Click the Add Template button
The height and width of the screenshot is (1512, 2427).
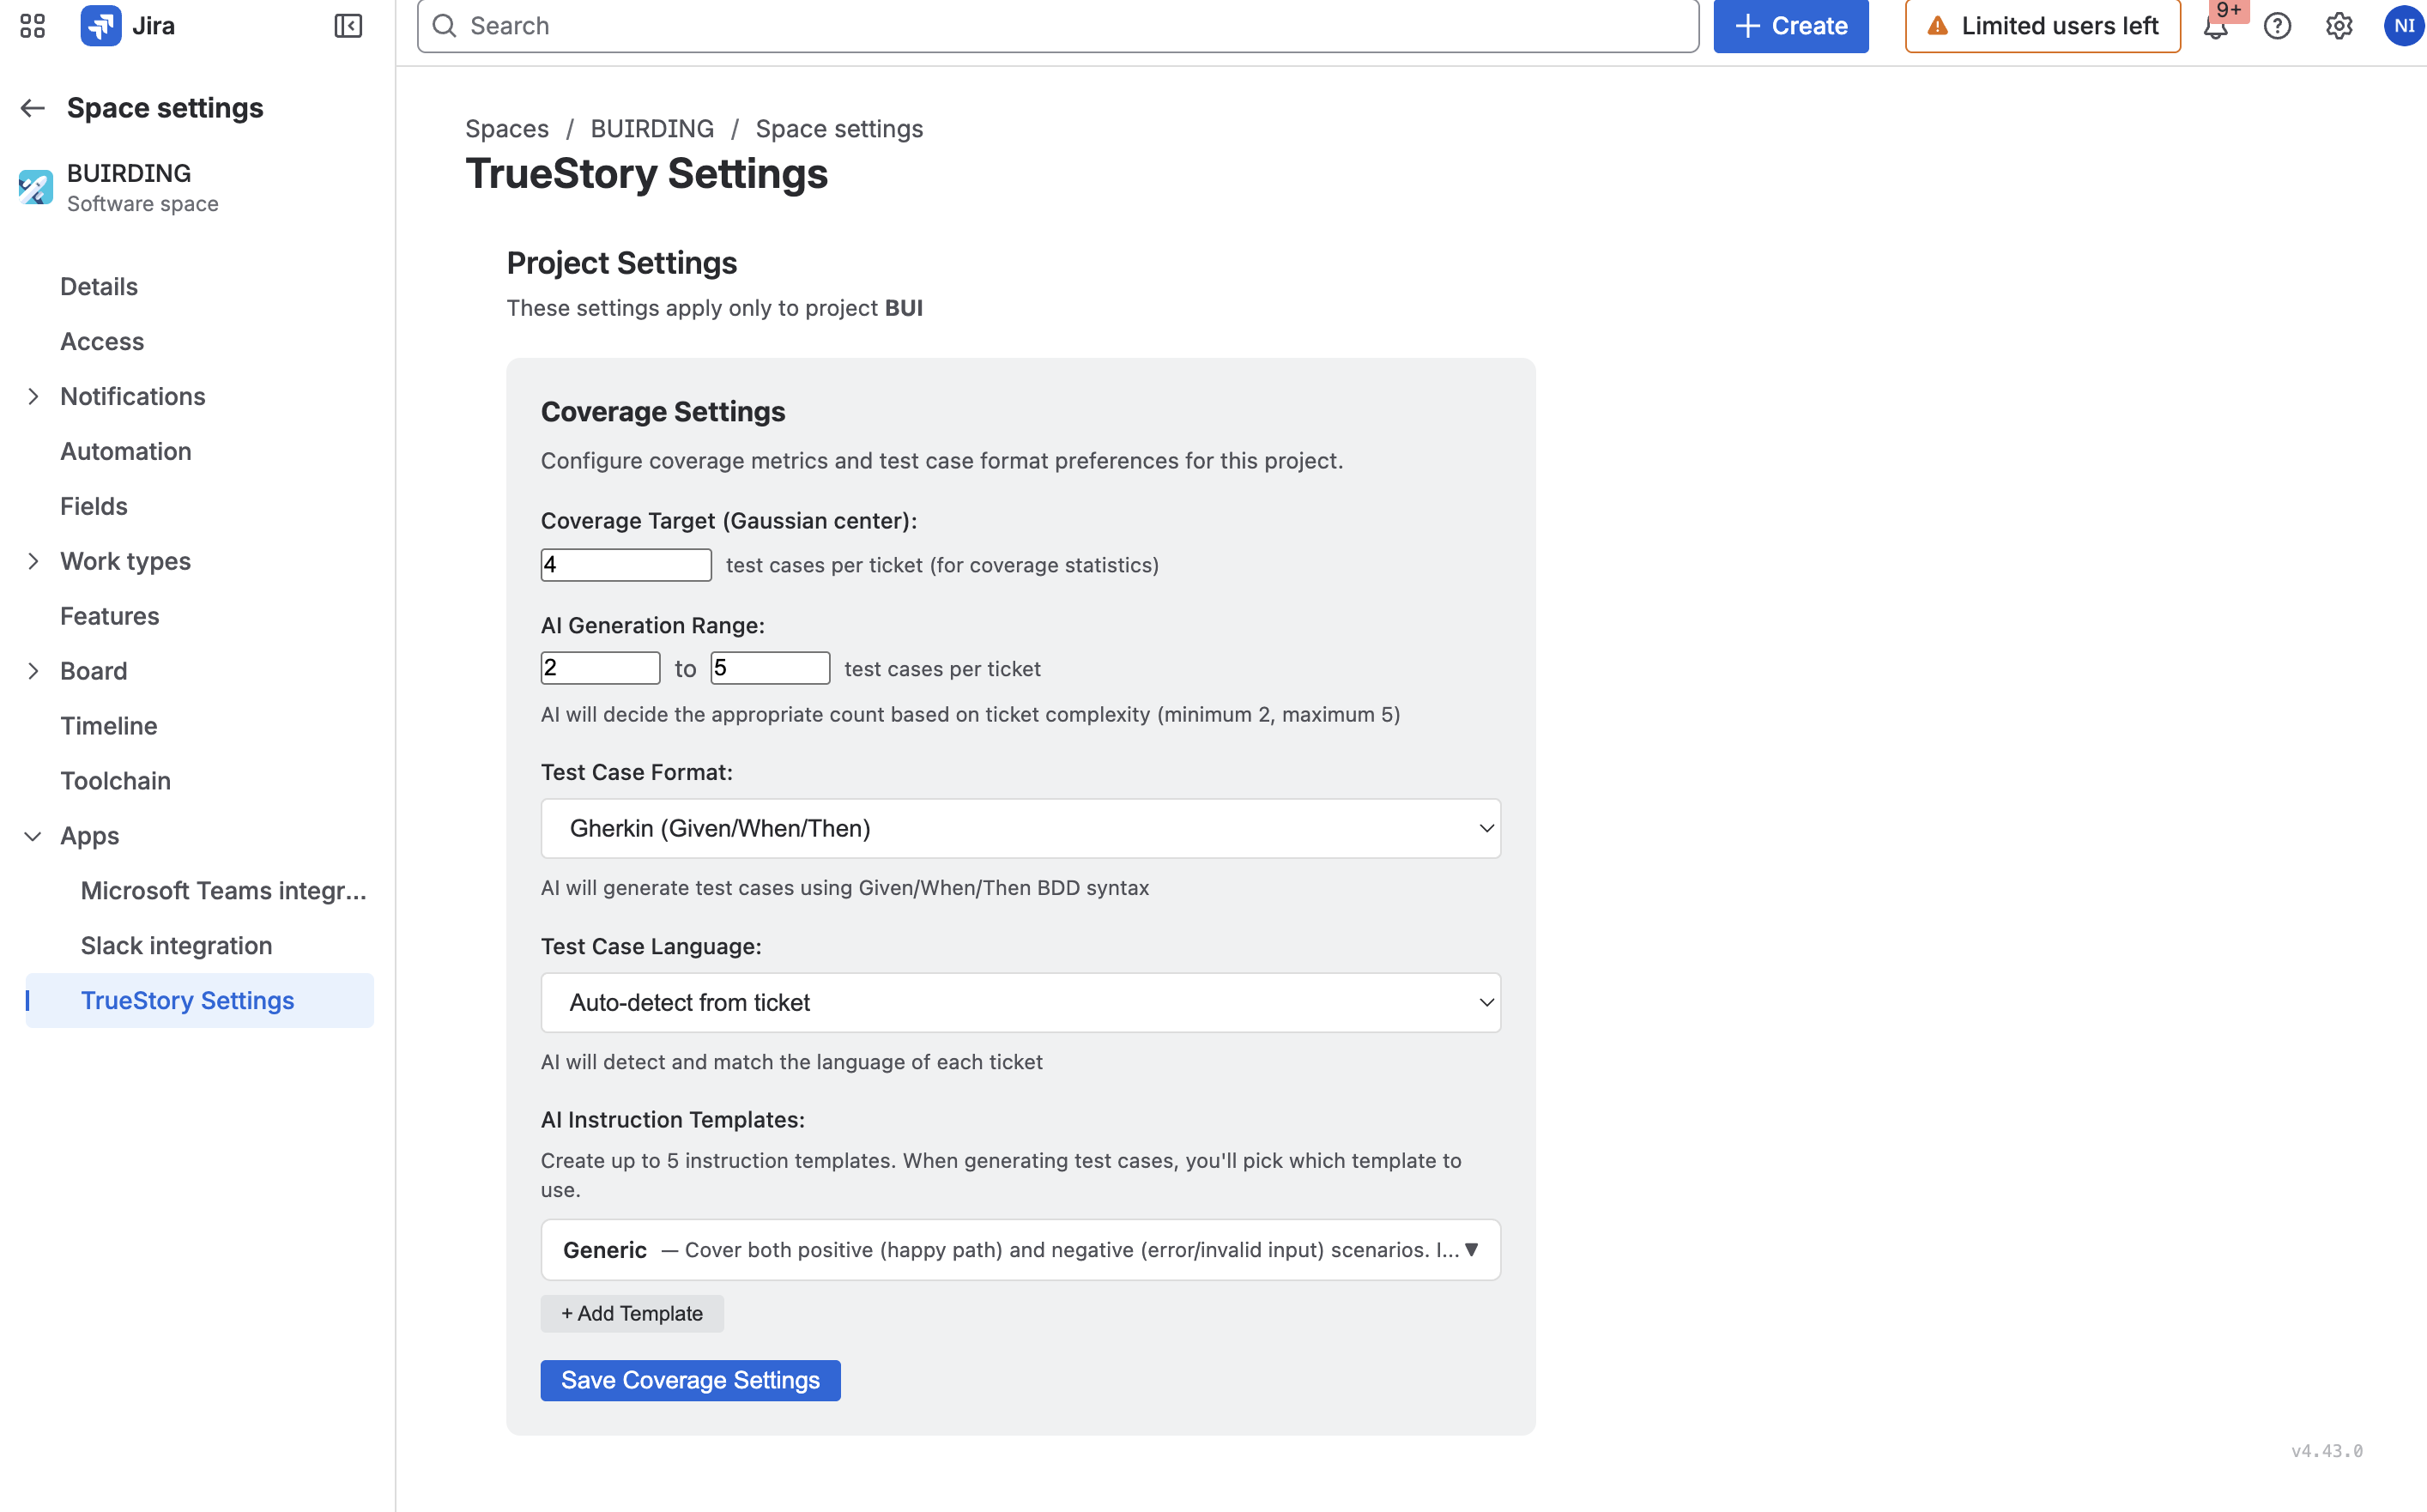(632, 1313)
